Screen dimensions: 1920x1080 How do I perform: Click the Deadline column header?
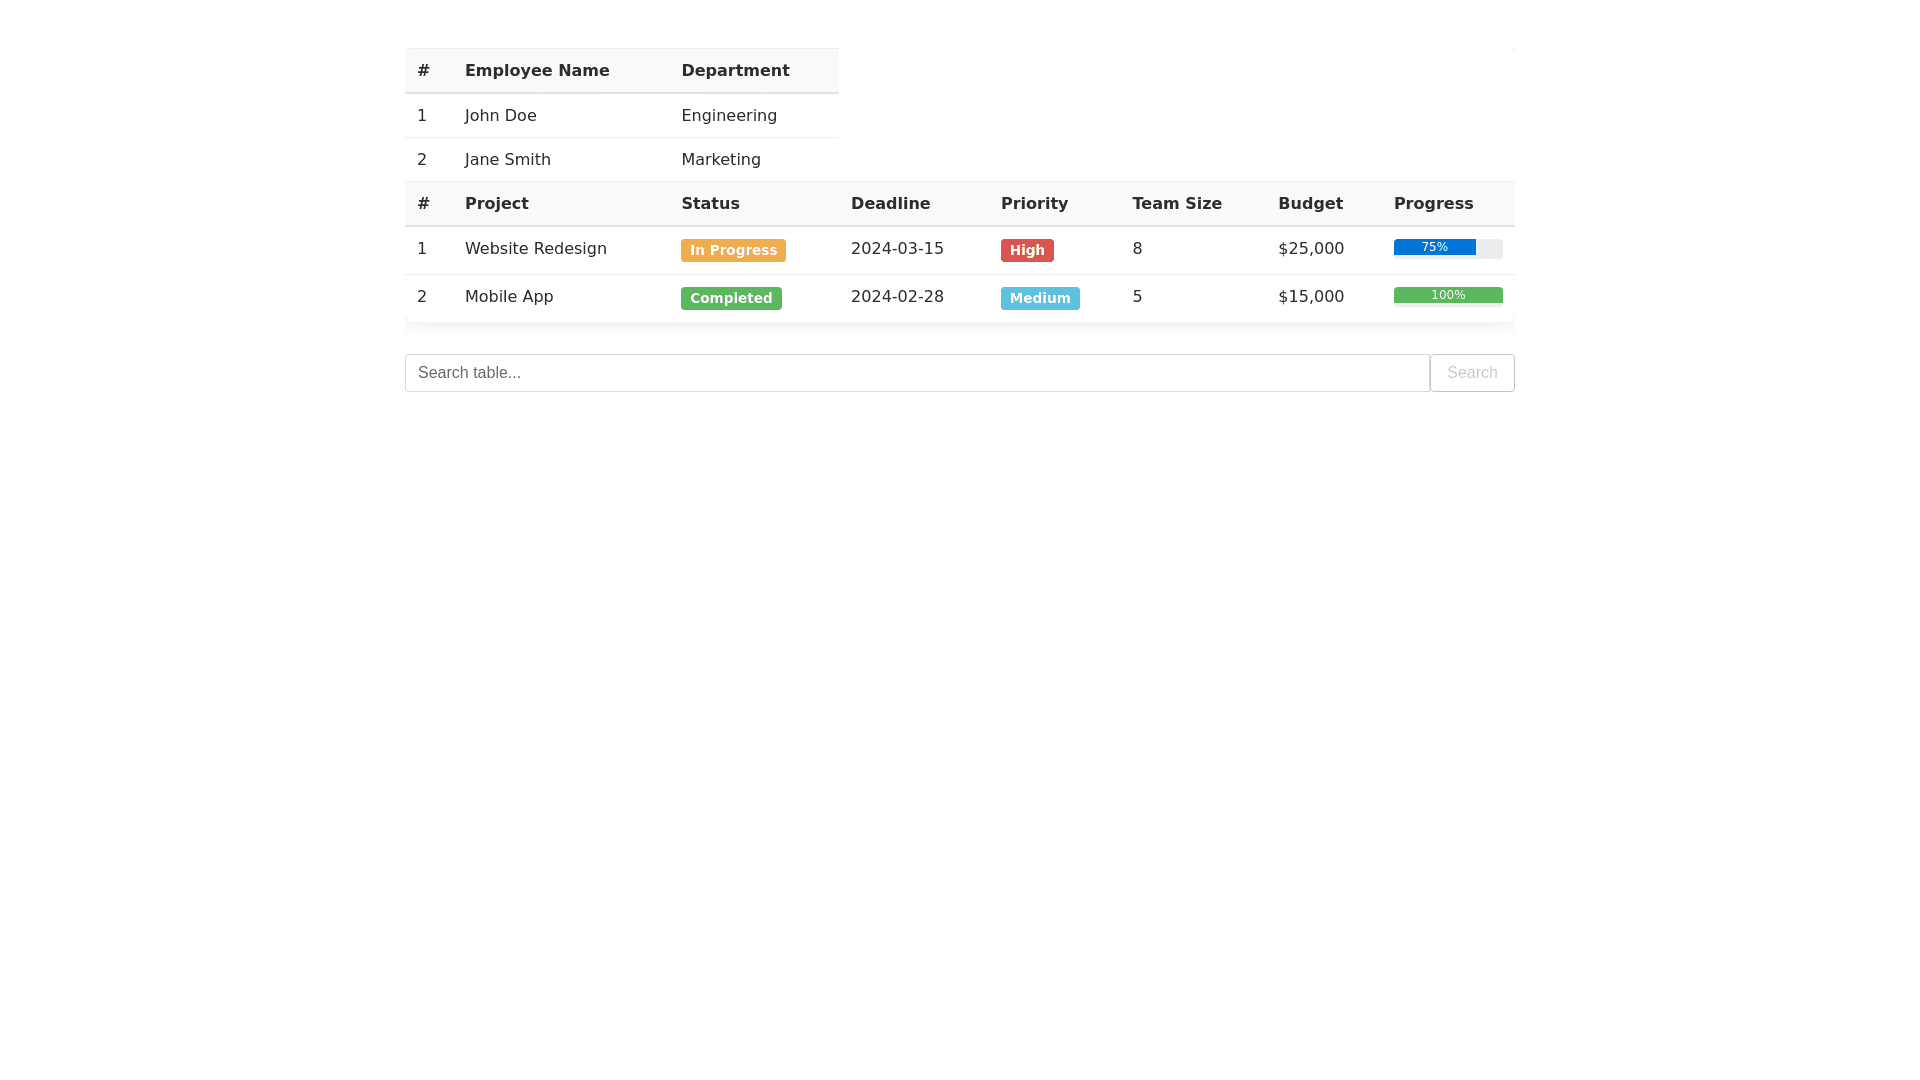[x=890, y=204]
